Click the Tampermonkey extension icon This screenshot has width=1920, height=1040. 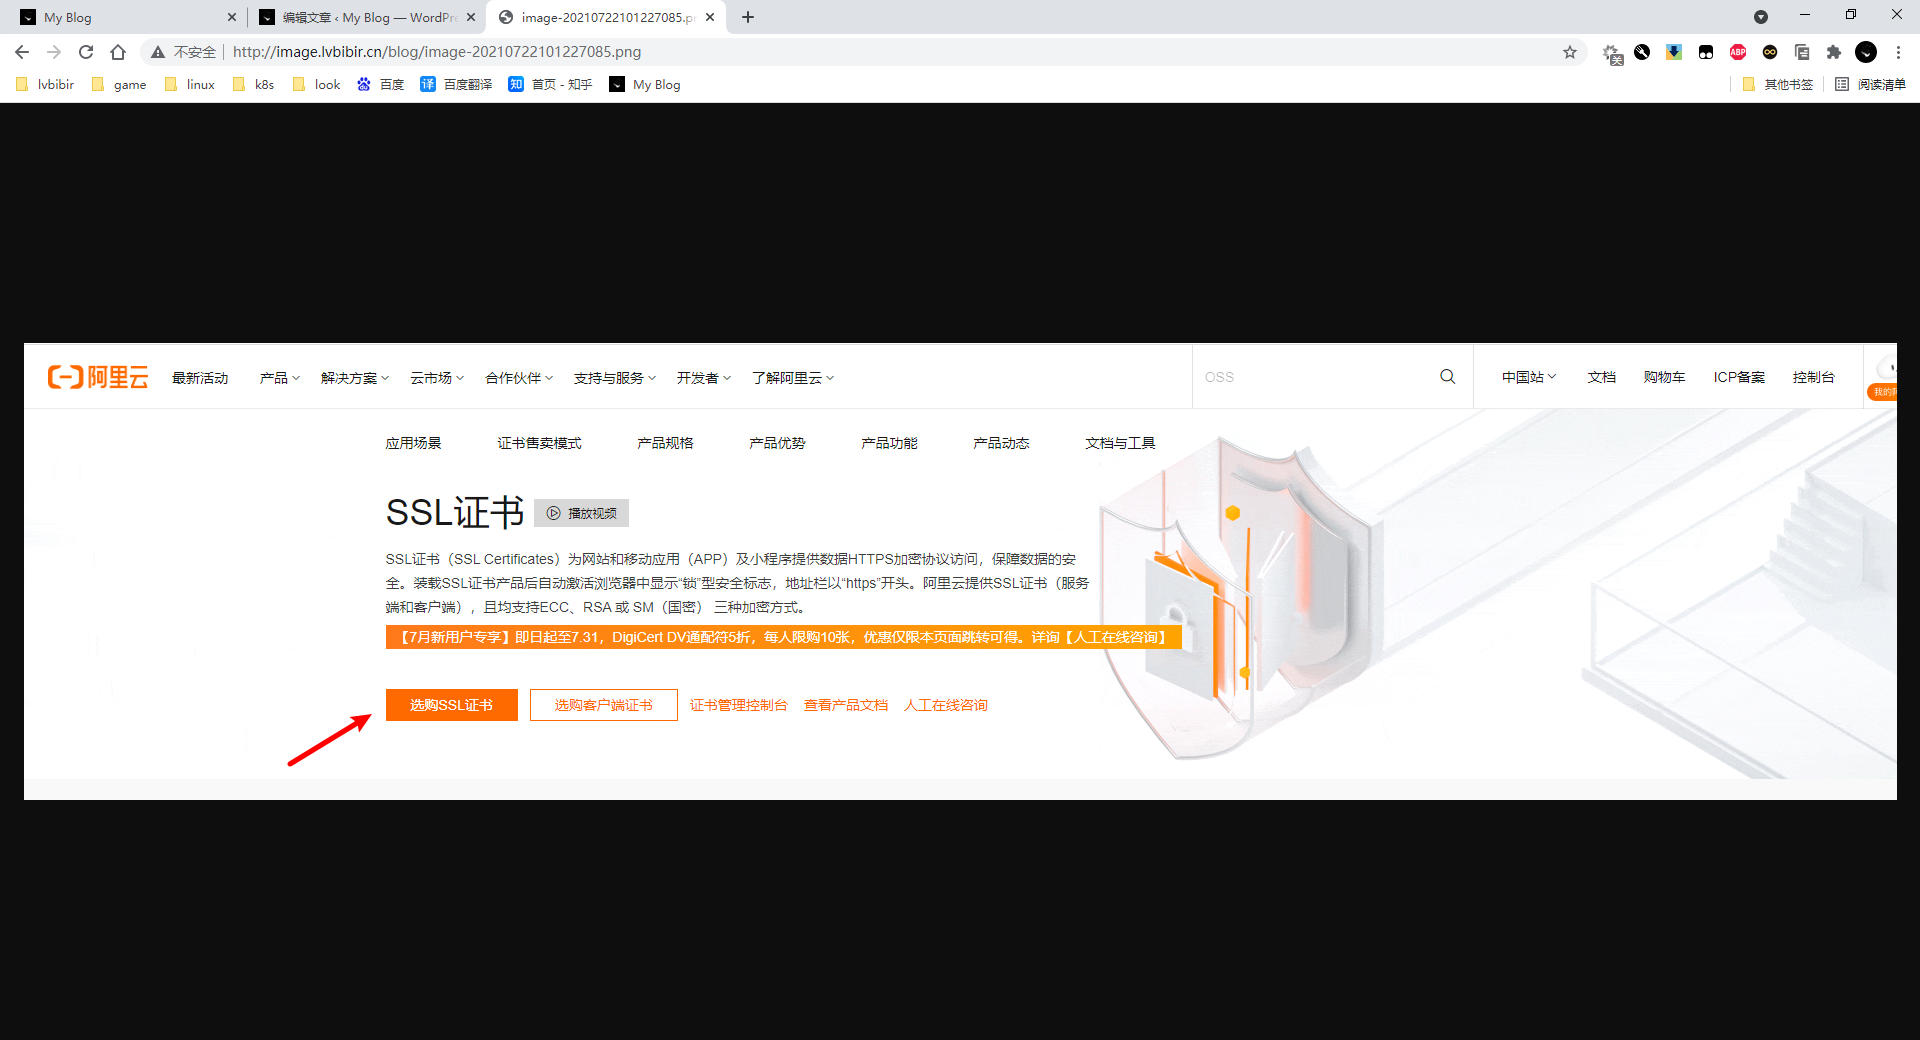(x=1706, y=52)
